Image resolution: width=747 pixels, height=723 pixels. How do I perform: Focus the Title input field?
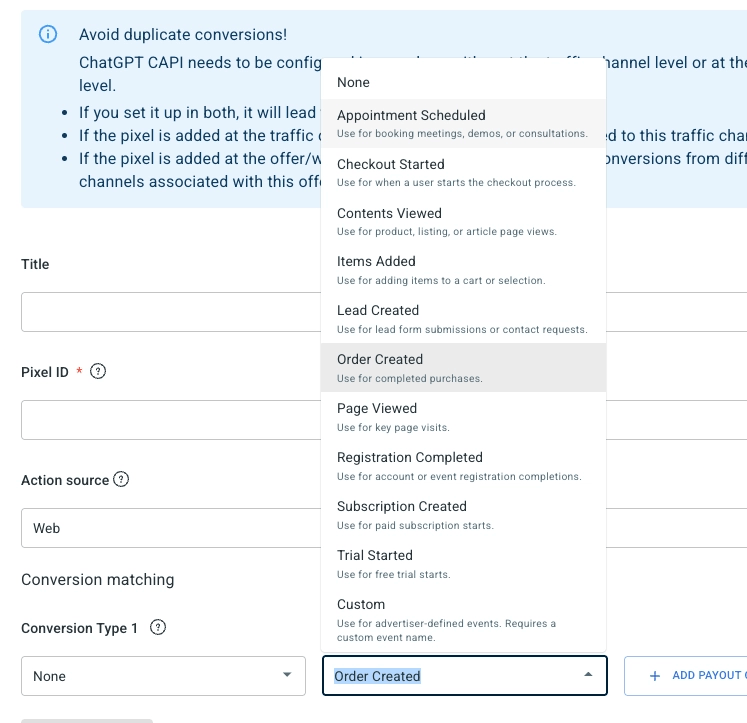(171, 312)
